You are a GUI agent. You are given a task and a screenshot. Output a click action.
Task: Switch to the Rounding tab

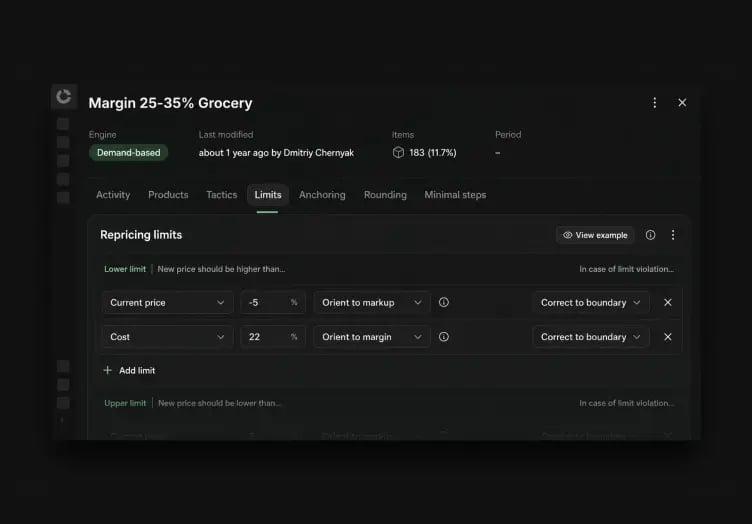click(x=385, y=195)
